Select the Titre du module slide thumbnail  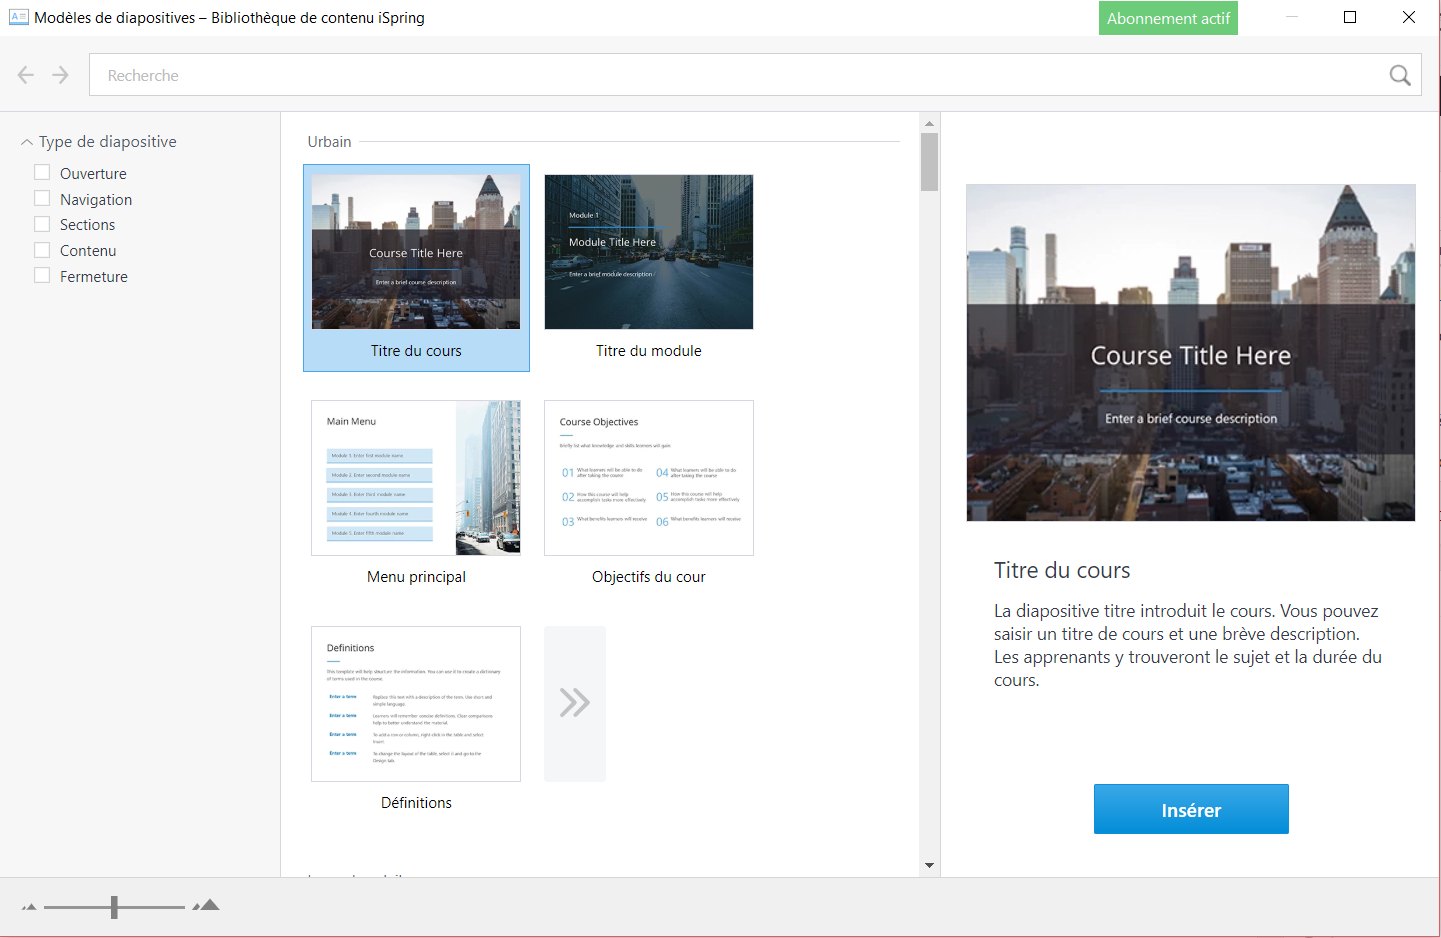648,252
